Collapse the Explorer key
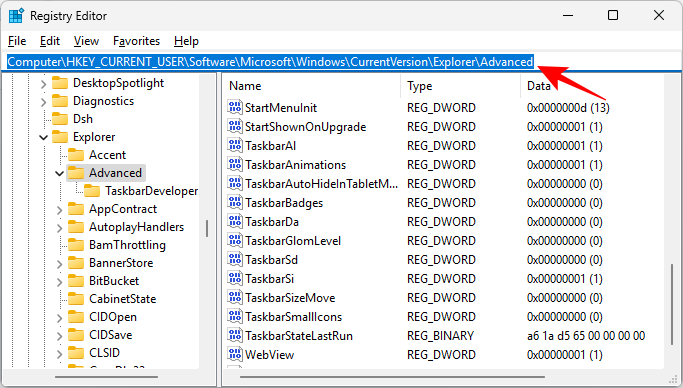This screenshot has width=683, height=388. click(x=43, y=138)
